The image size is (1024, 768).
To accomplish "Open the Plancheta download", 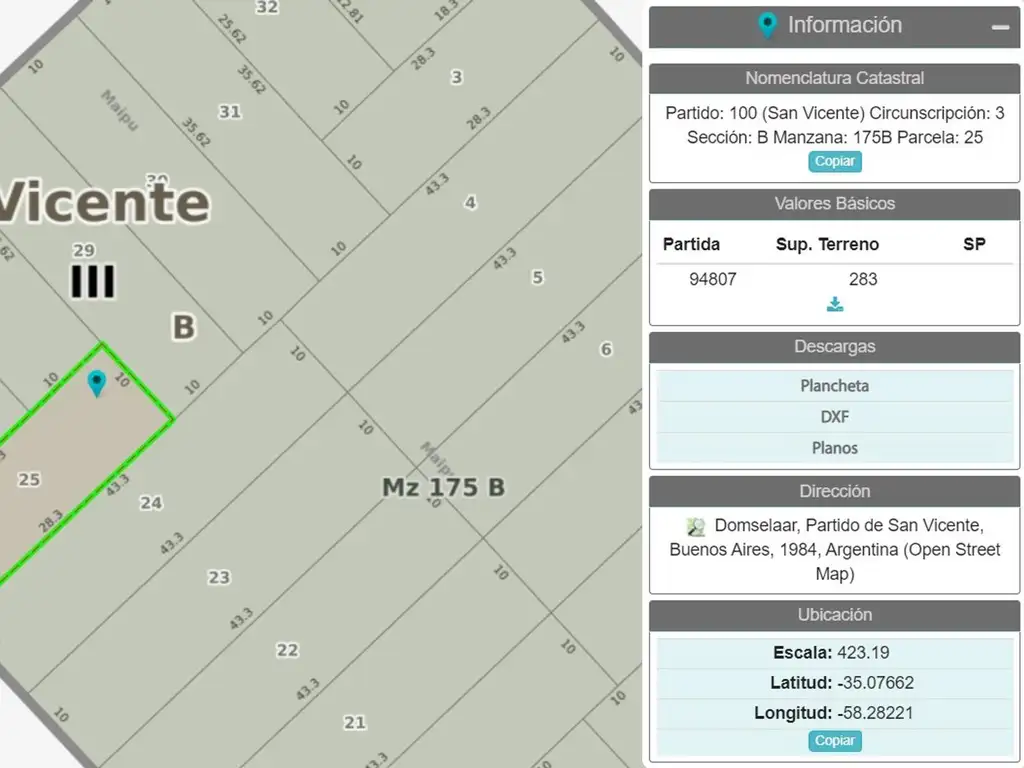I will tap(834, 386).
